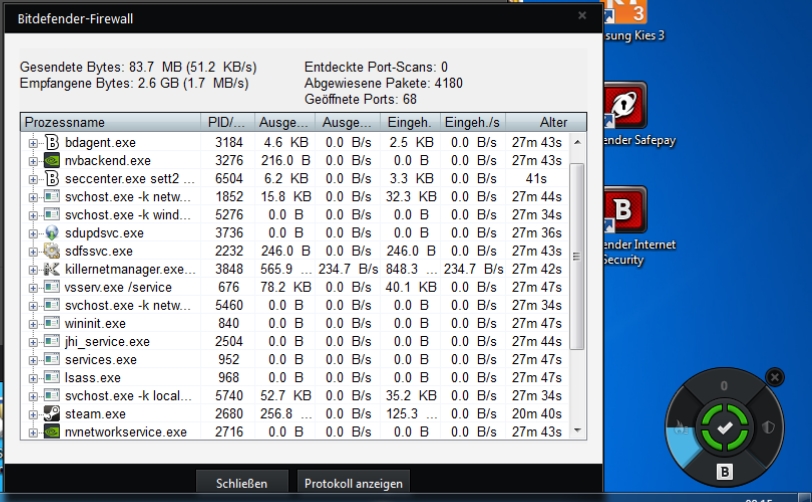Expand the bdagent.exe process row

(33, 143)
